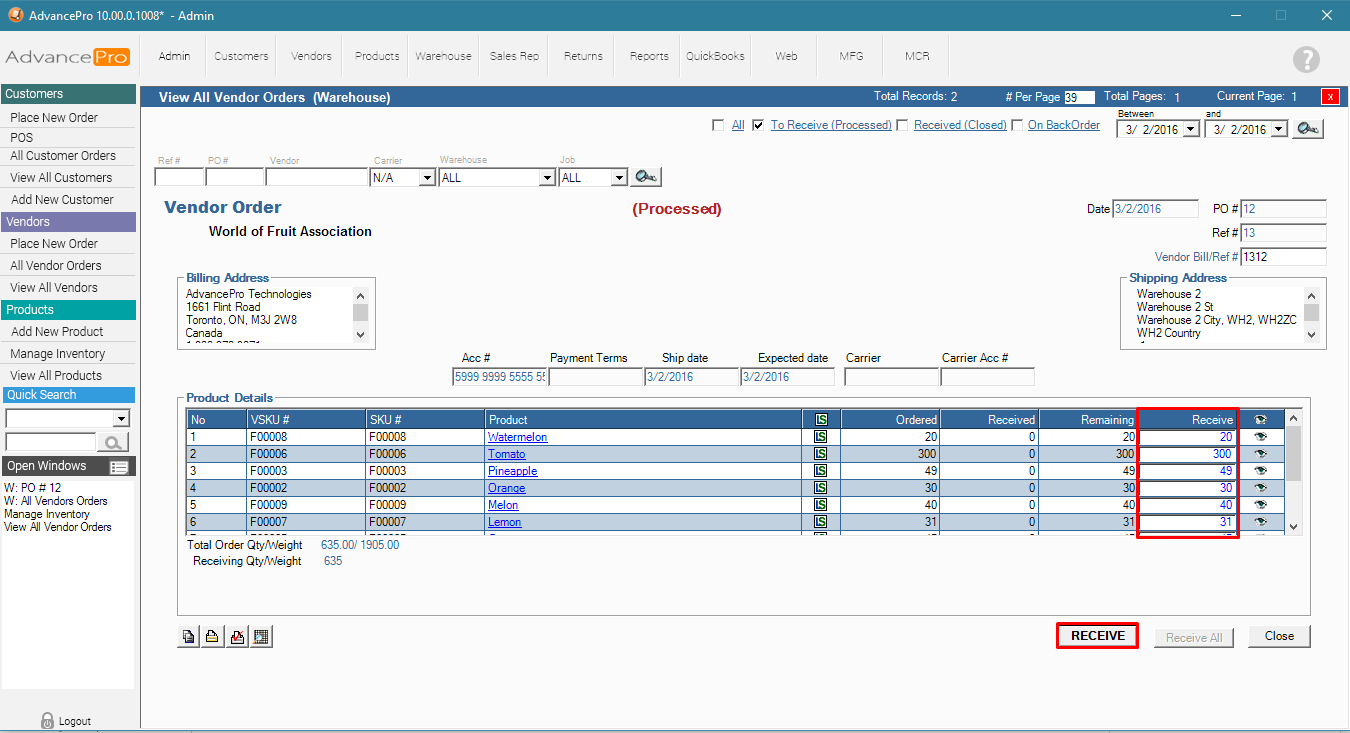Open the Pineapple product link
The width and height of the screenshot is (1350, 733).
click(x=512, y=471)
